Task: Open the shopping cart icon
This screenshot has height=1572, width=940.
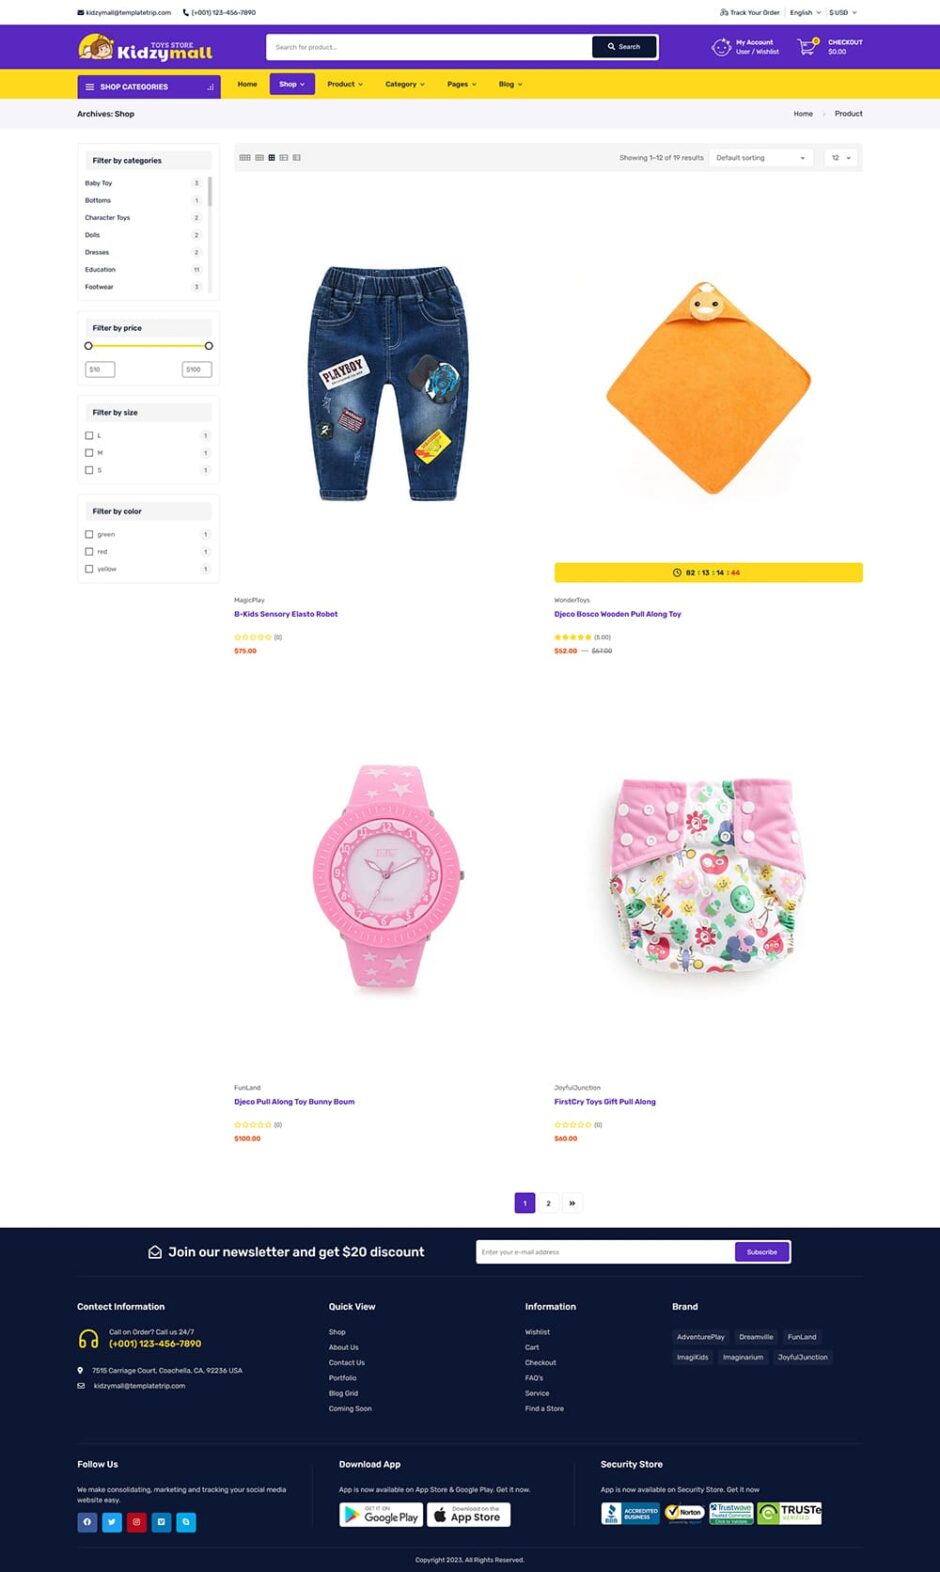Action: tap(807, 47)
